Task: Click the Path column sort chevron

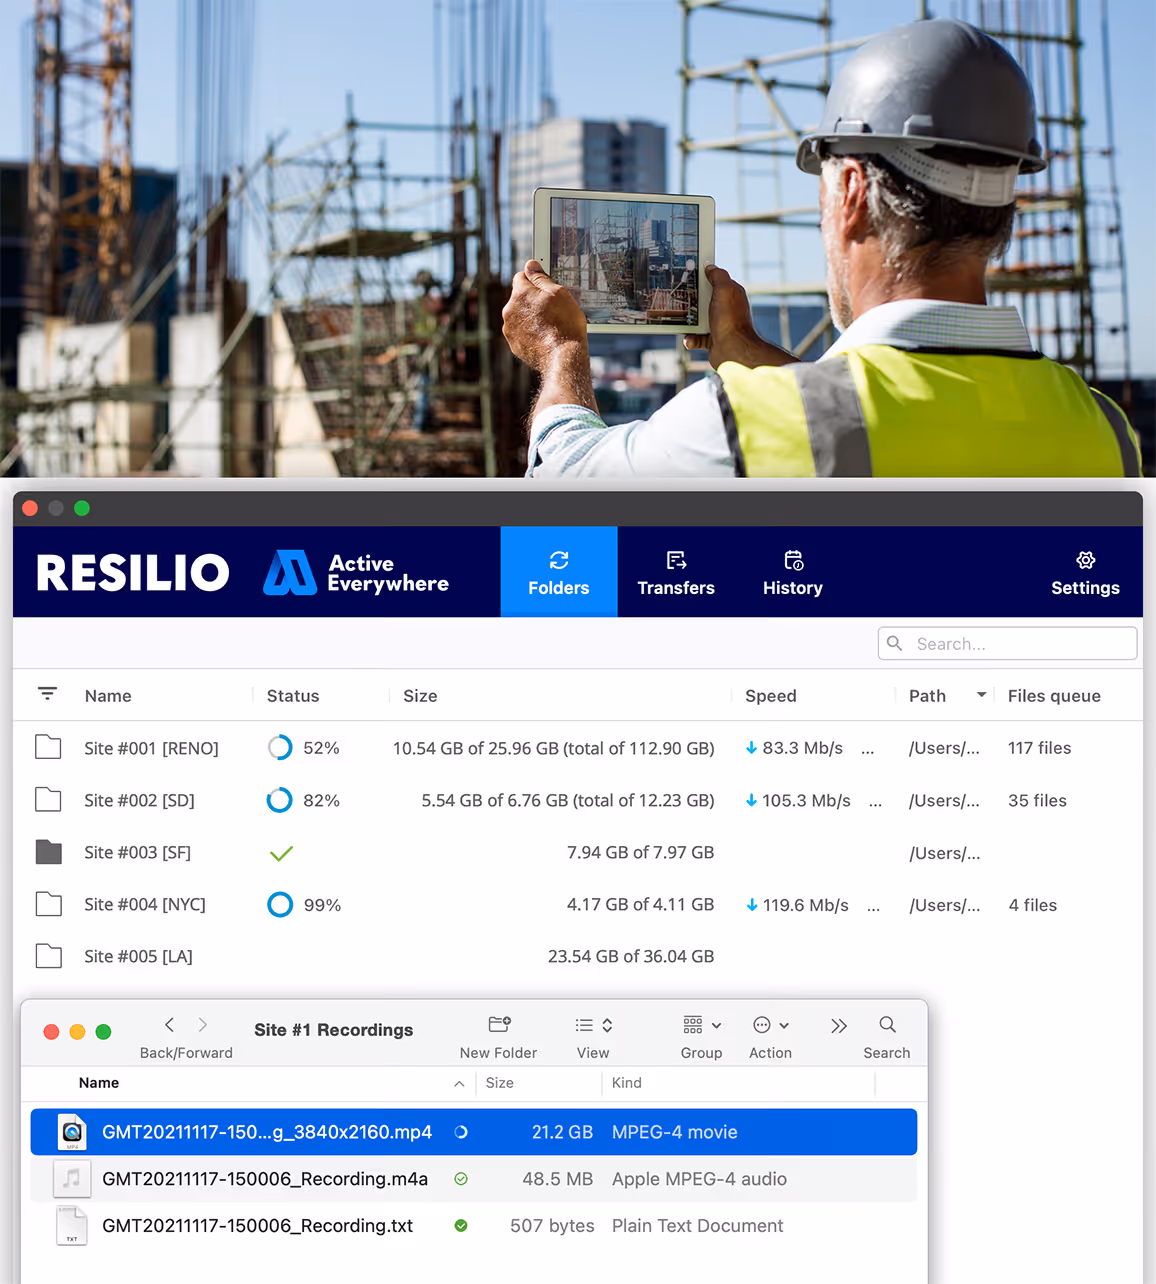Action: [981, 693]
